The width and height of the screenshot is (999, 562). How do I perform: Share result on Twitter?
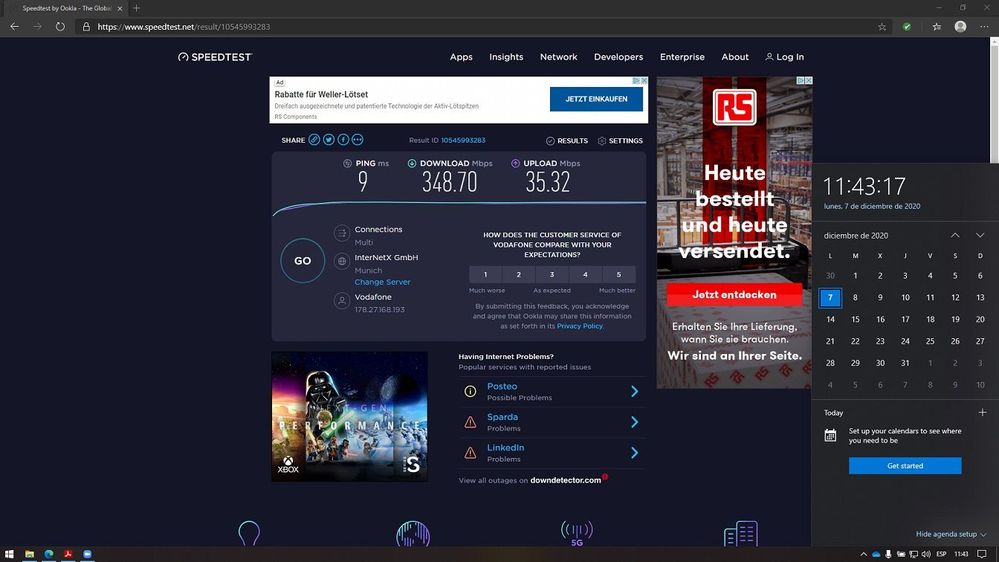329,140
